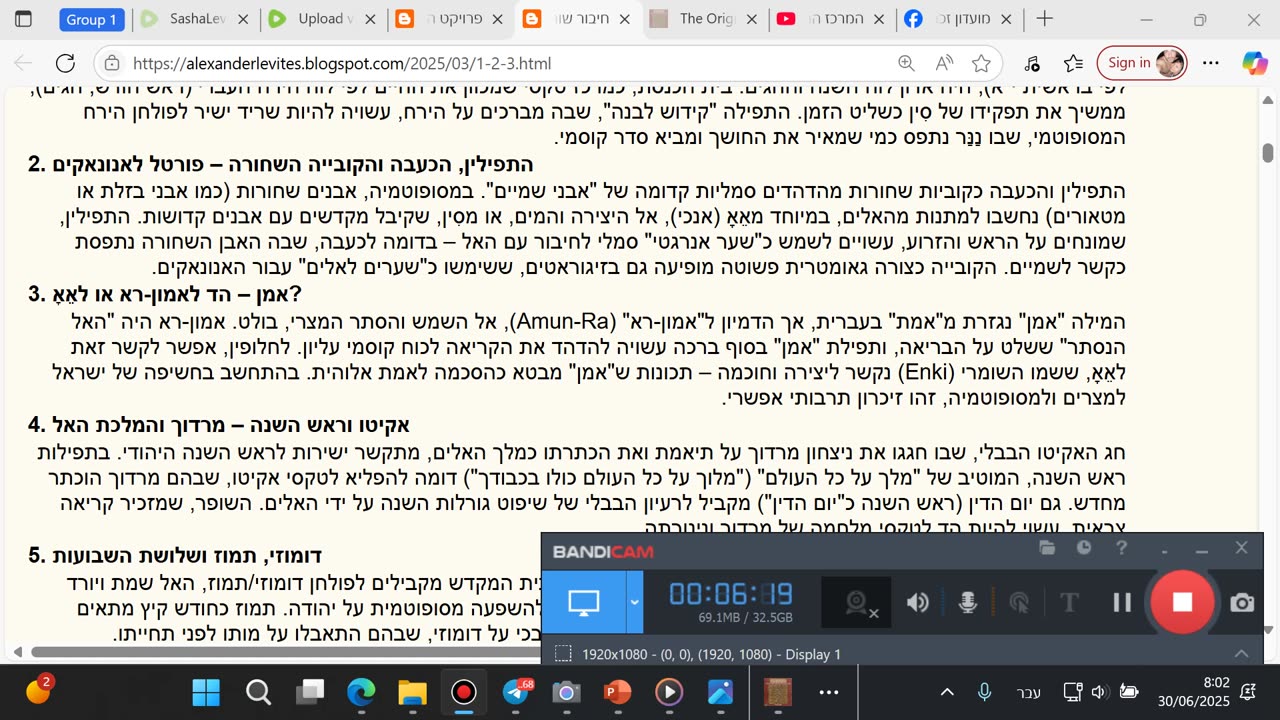
Task: Open the zoom magnifier in address bar
Action: coord(906,63)
